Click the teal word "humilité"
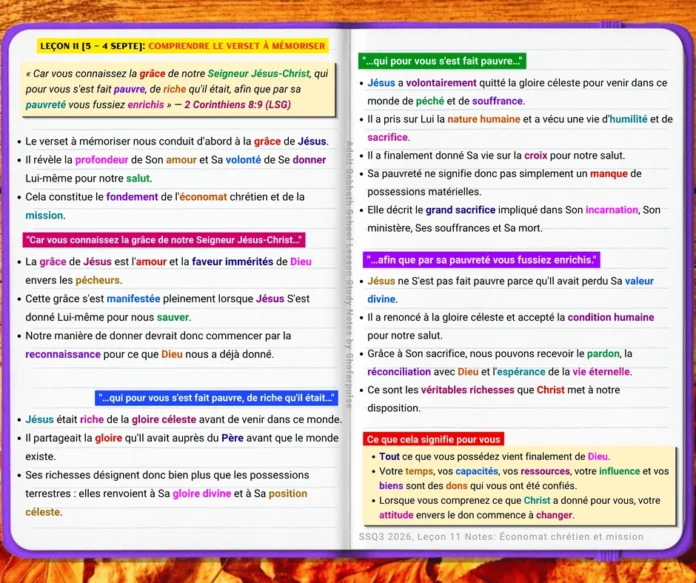Viewport: 696px width, 583px height. pyautogui.click(x=628, y=119)
